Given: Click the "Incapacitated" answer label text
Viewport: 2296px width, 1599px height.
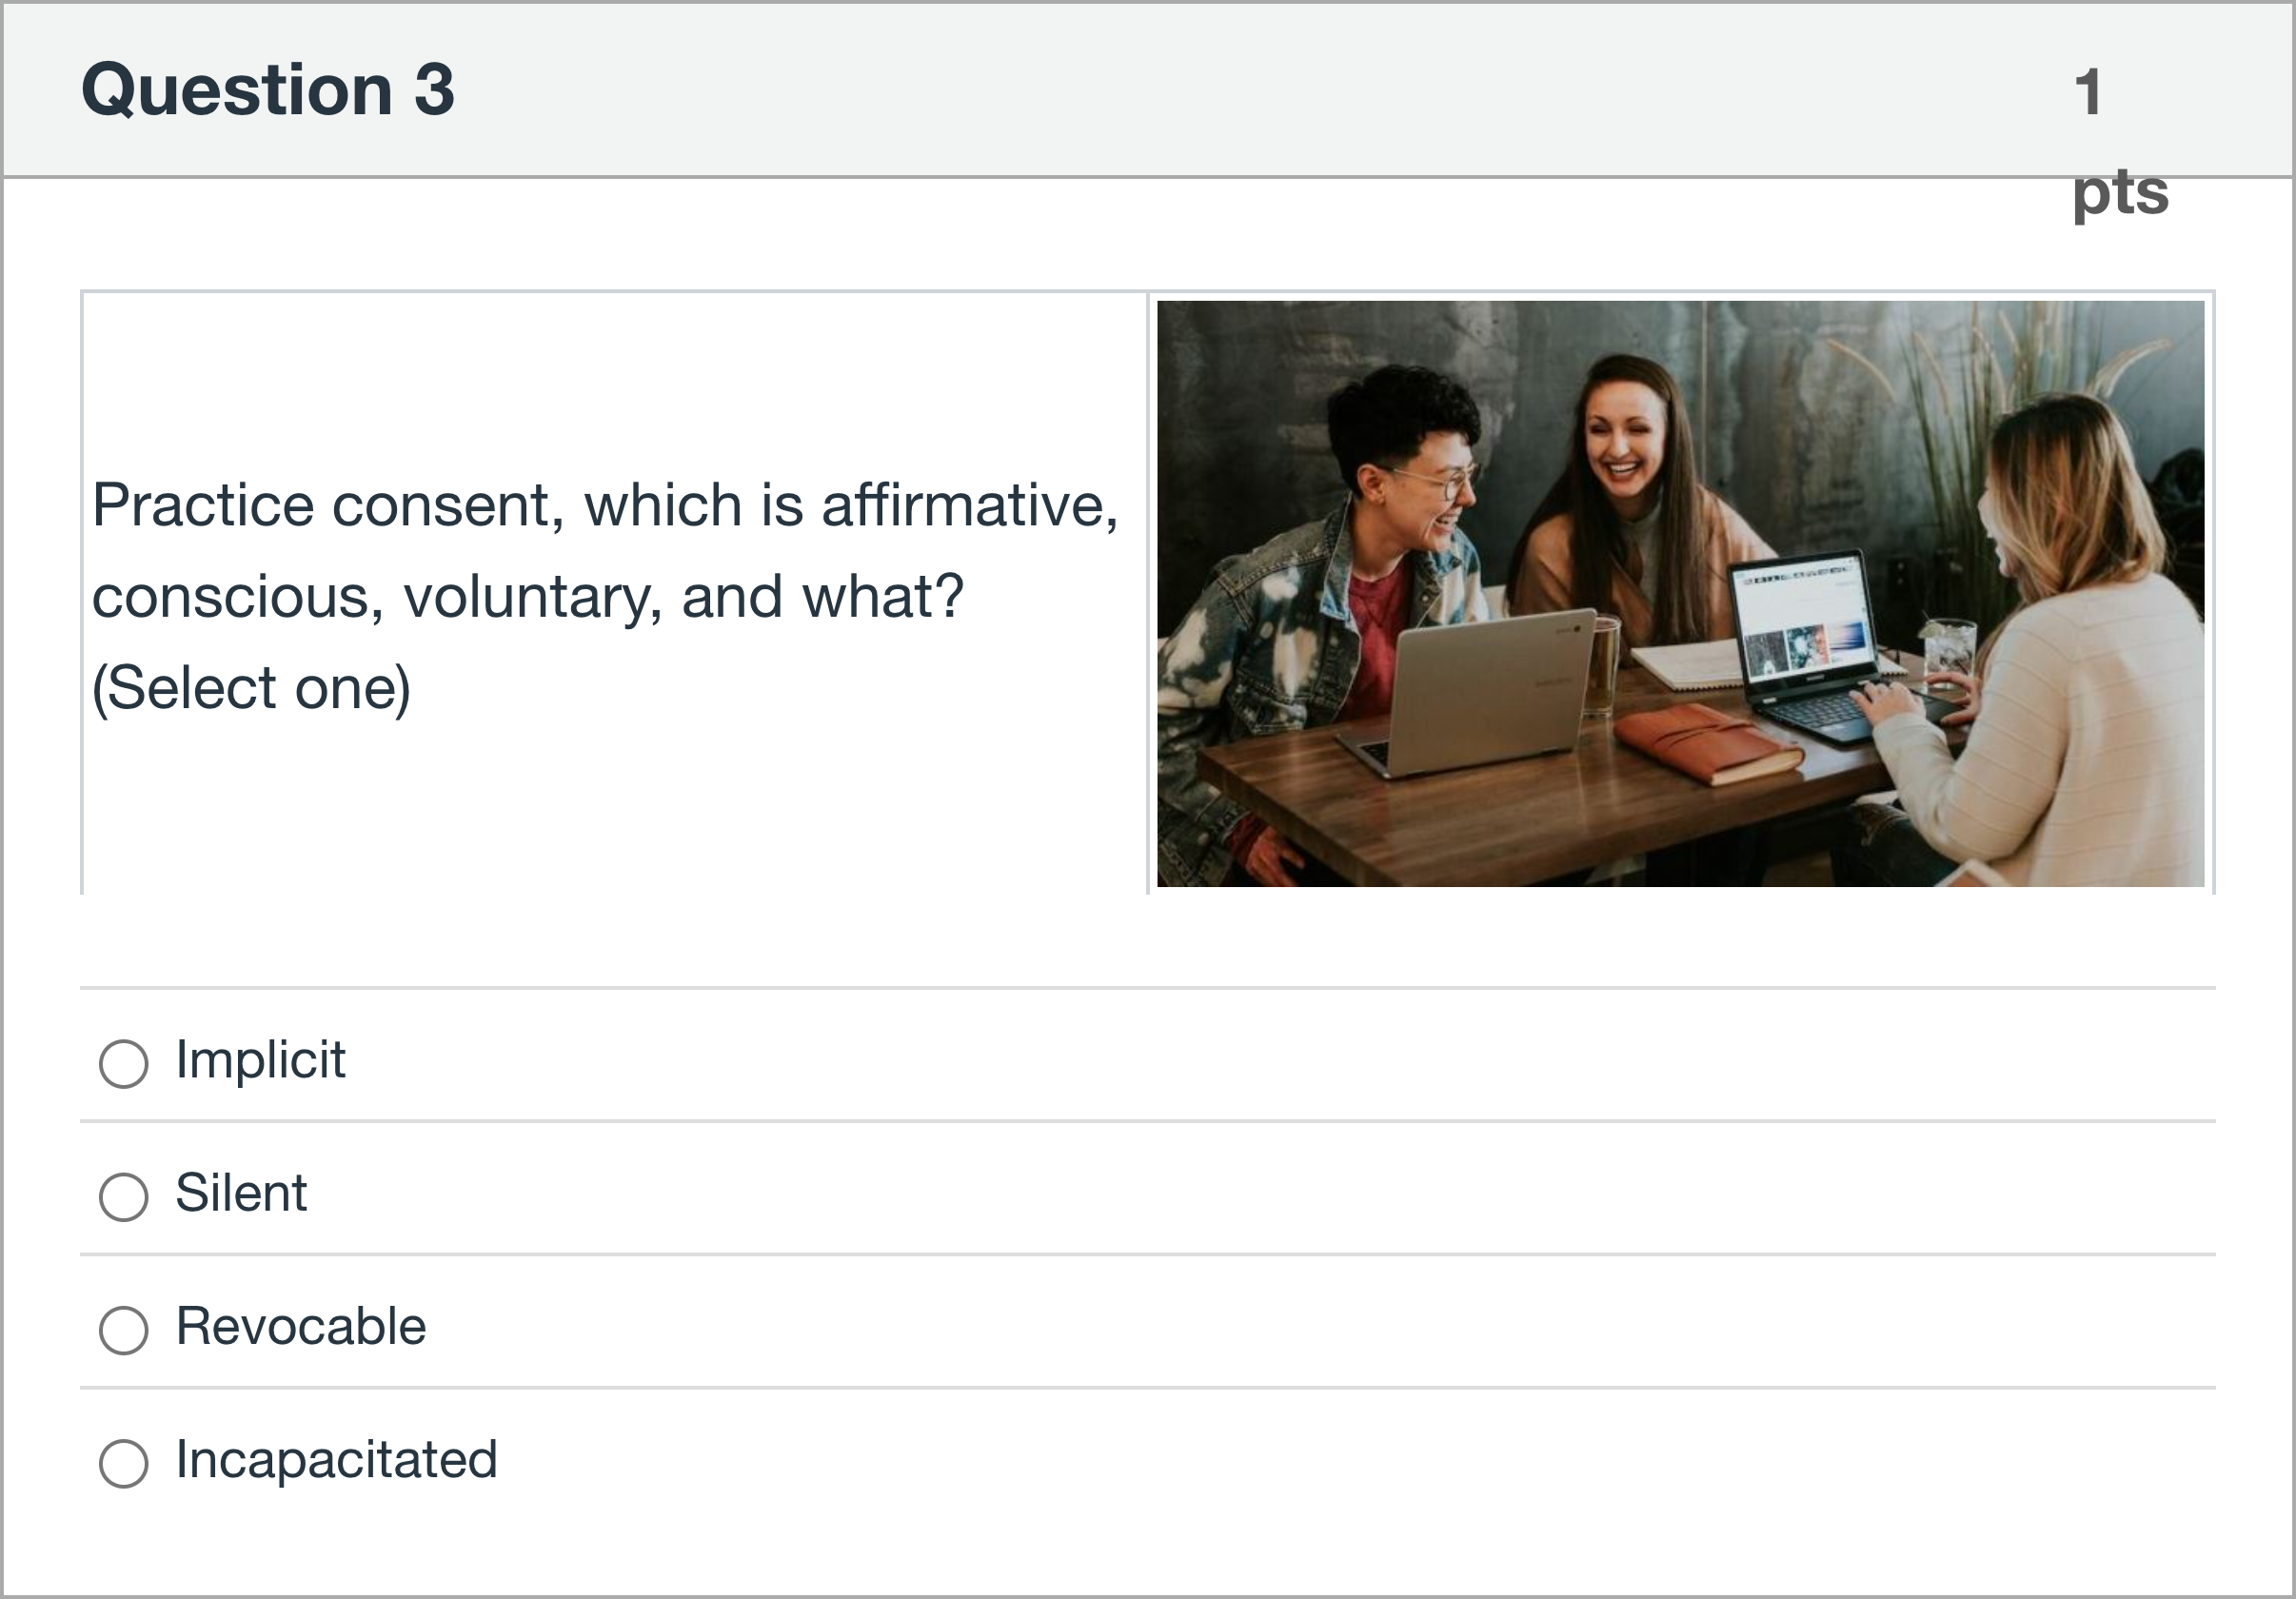Looking at the screenshot, I should click(336, 1460).
